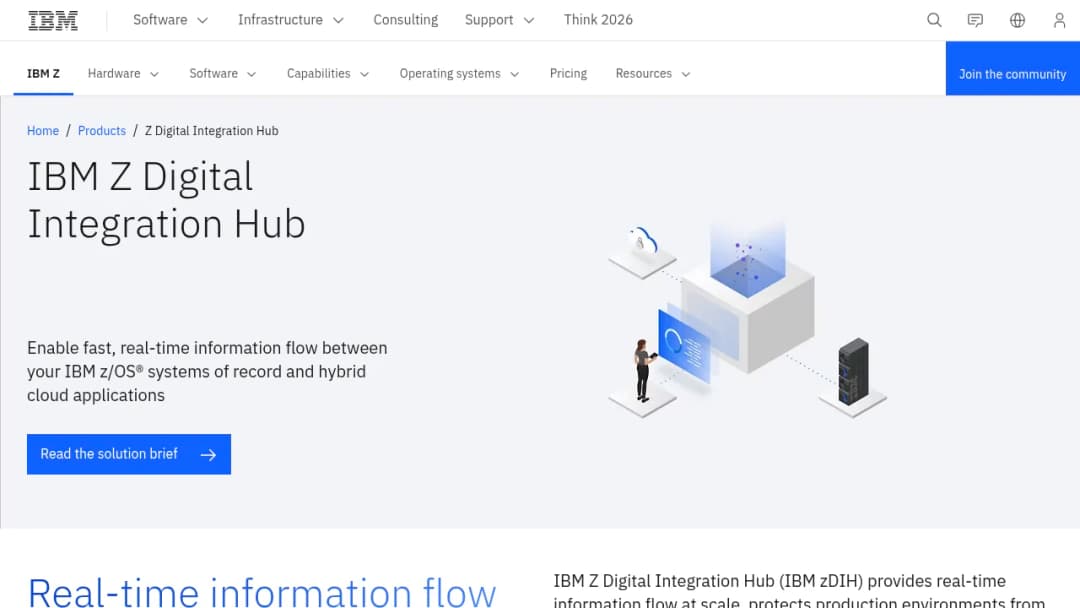Click the Read the solution brief button
Viewport: 1080px width, 608px height.
tap(129, 454)
